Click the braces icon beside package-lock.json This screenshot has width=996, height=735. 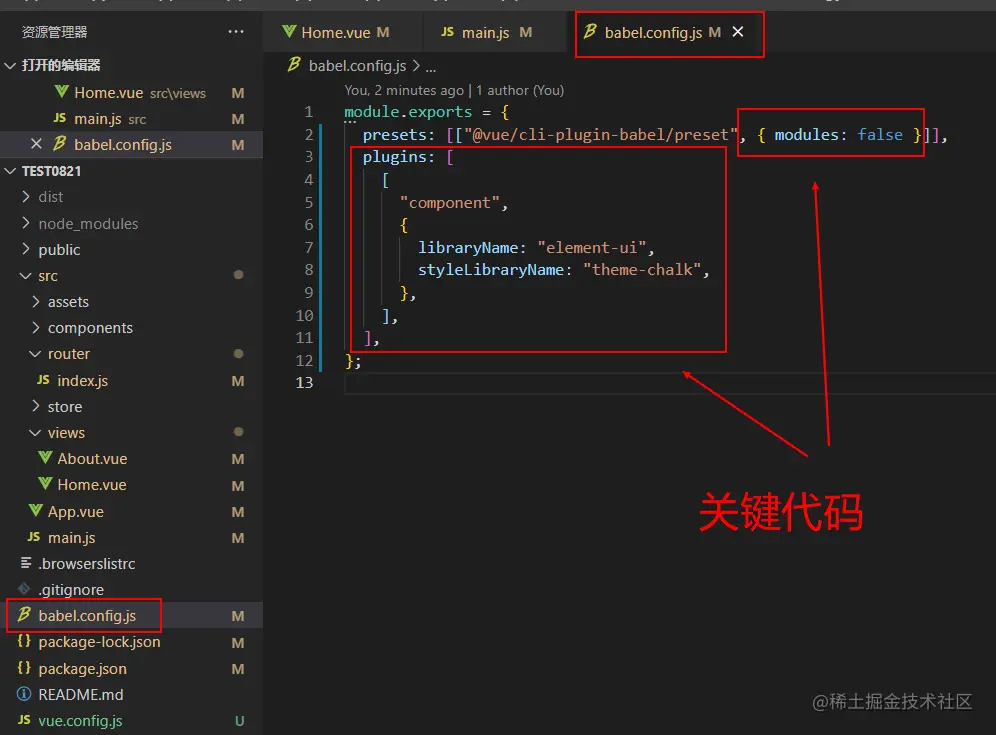24,641
